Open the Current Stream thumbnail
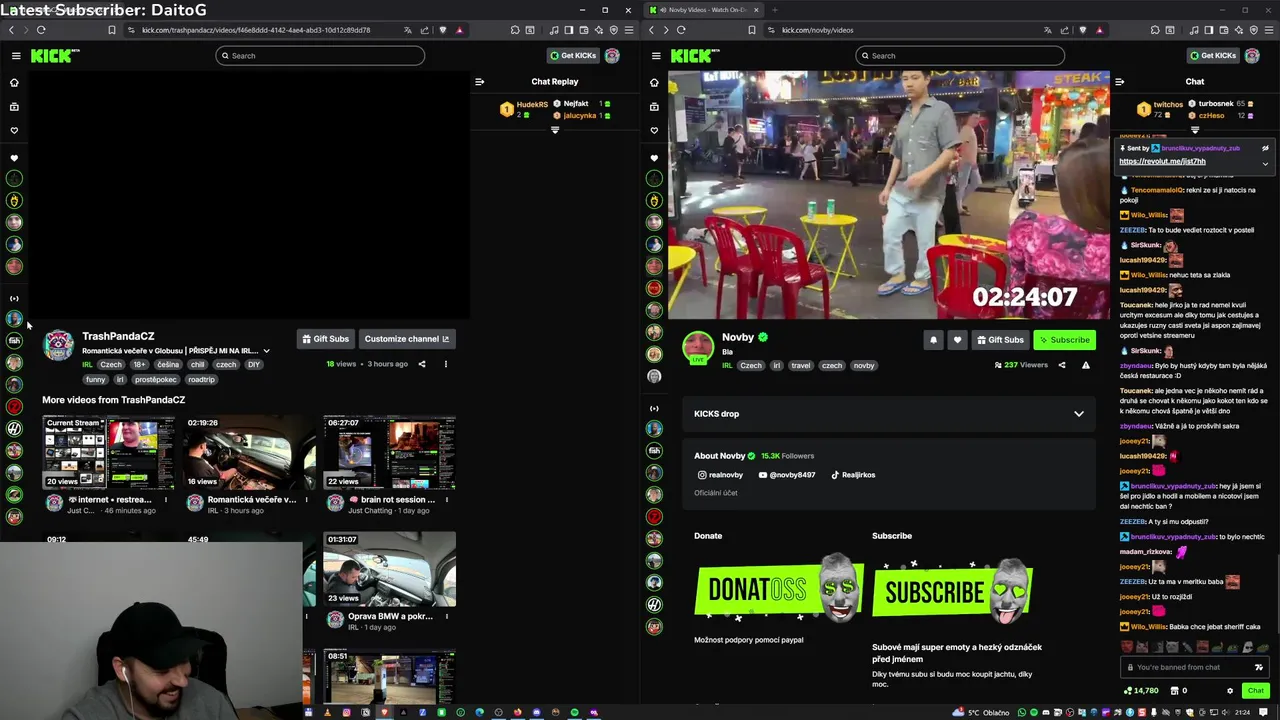 click(x=108, y=453)
